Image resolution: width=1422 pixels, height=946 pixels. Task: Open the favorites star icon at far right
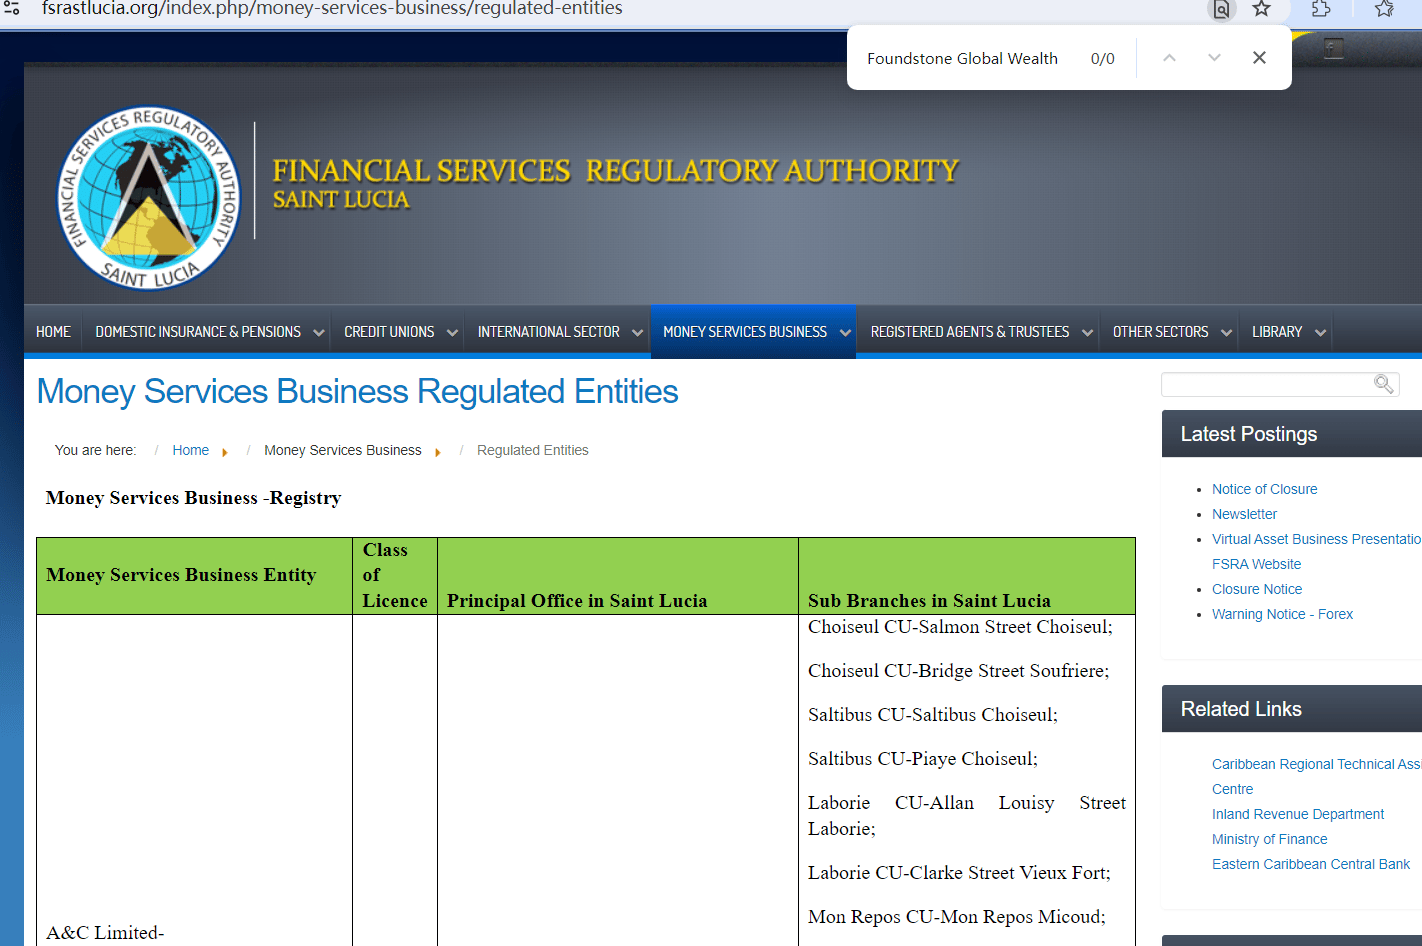pyautogui.click(x=1384, y=9)
